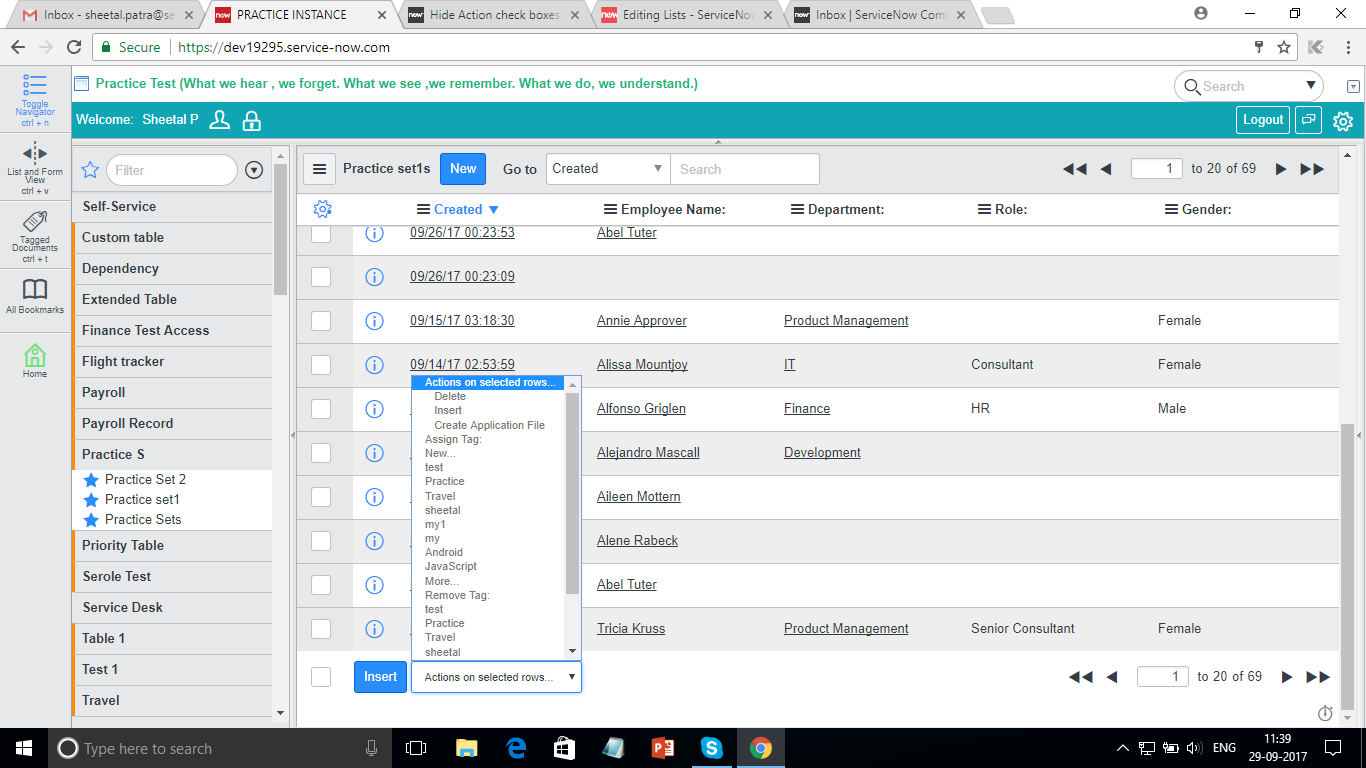Open the list personalization gear icon

click(320, 209)
